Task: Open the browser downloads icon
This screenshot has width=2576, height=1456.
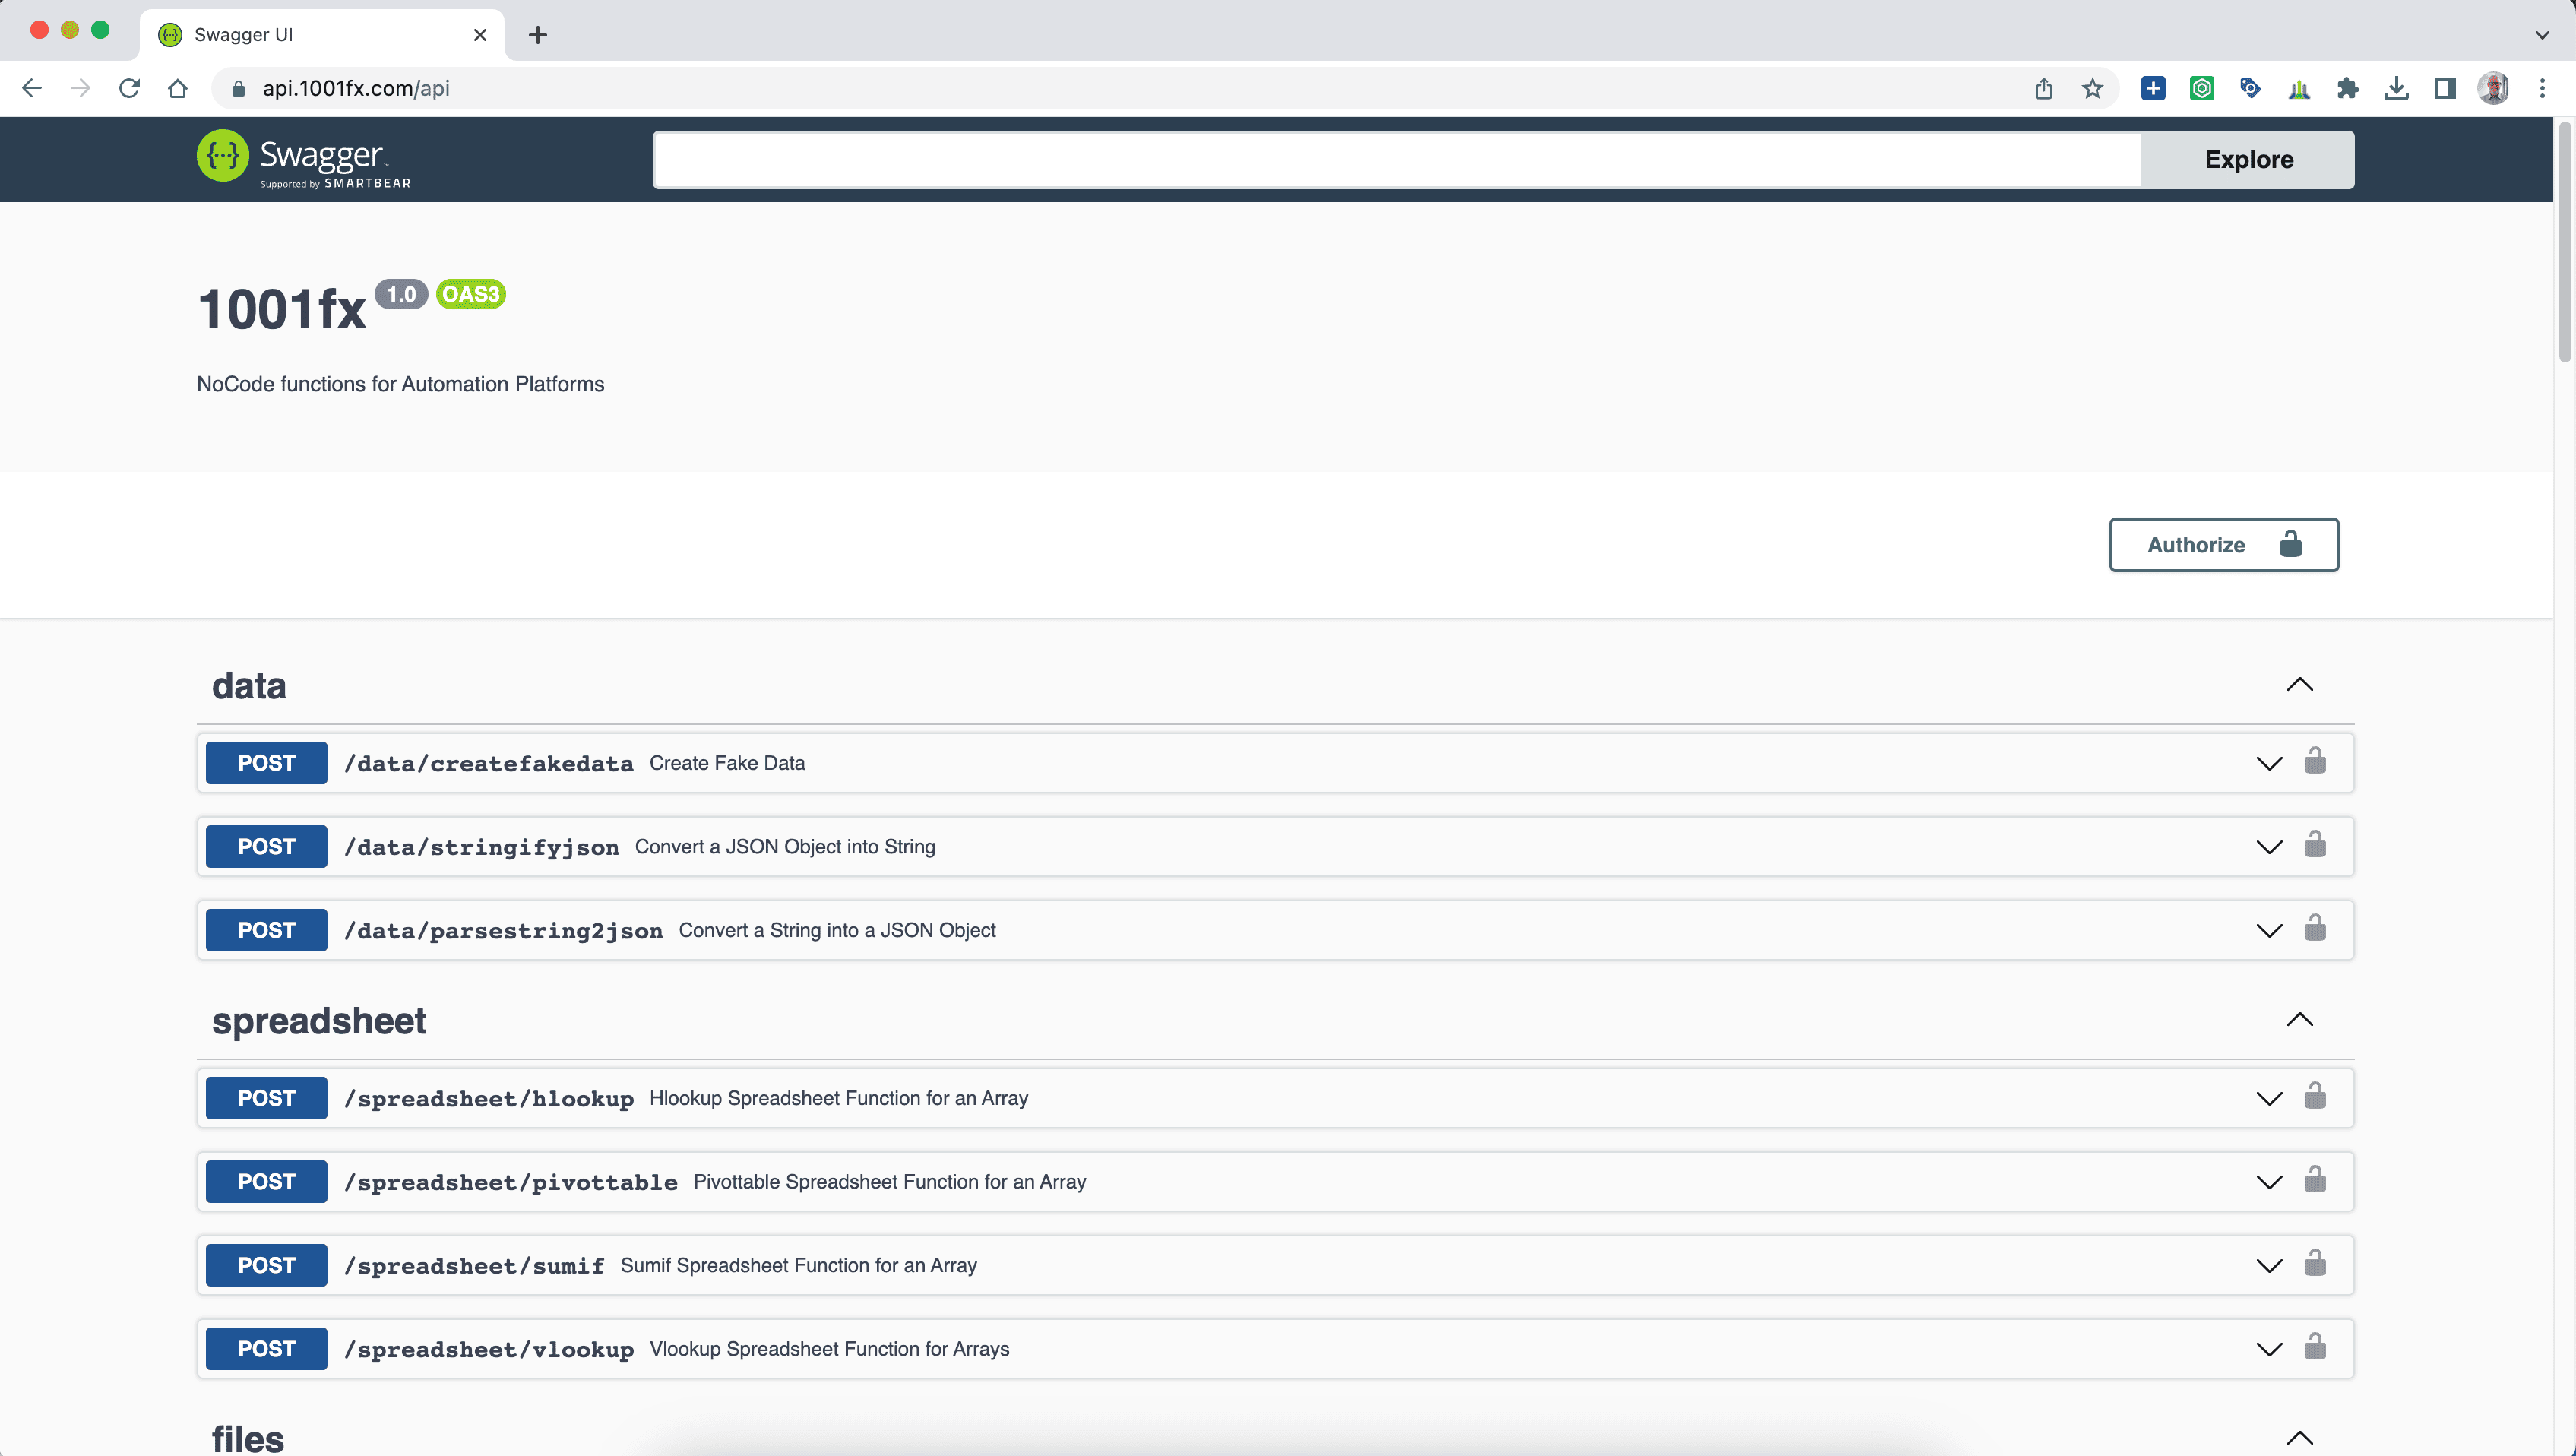Action: [x=2396, y=89]
